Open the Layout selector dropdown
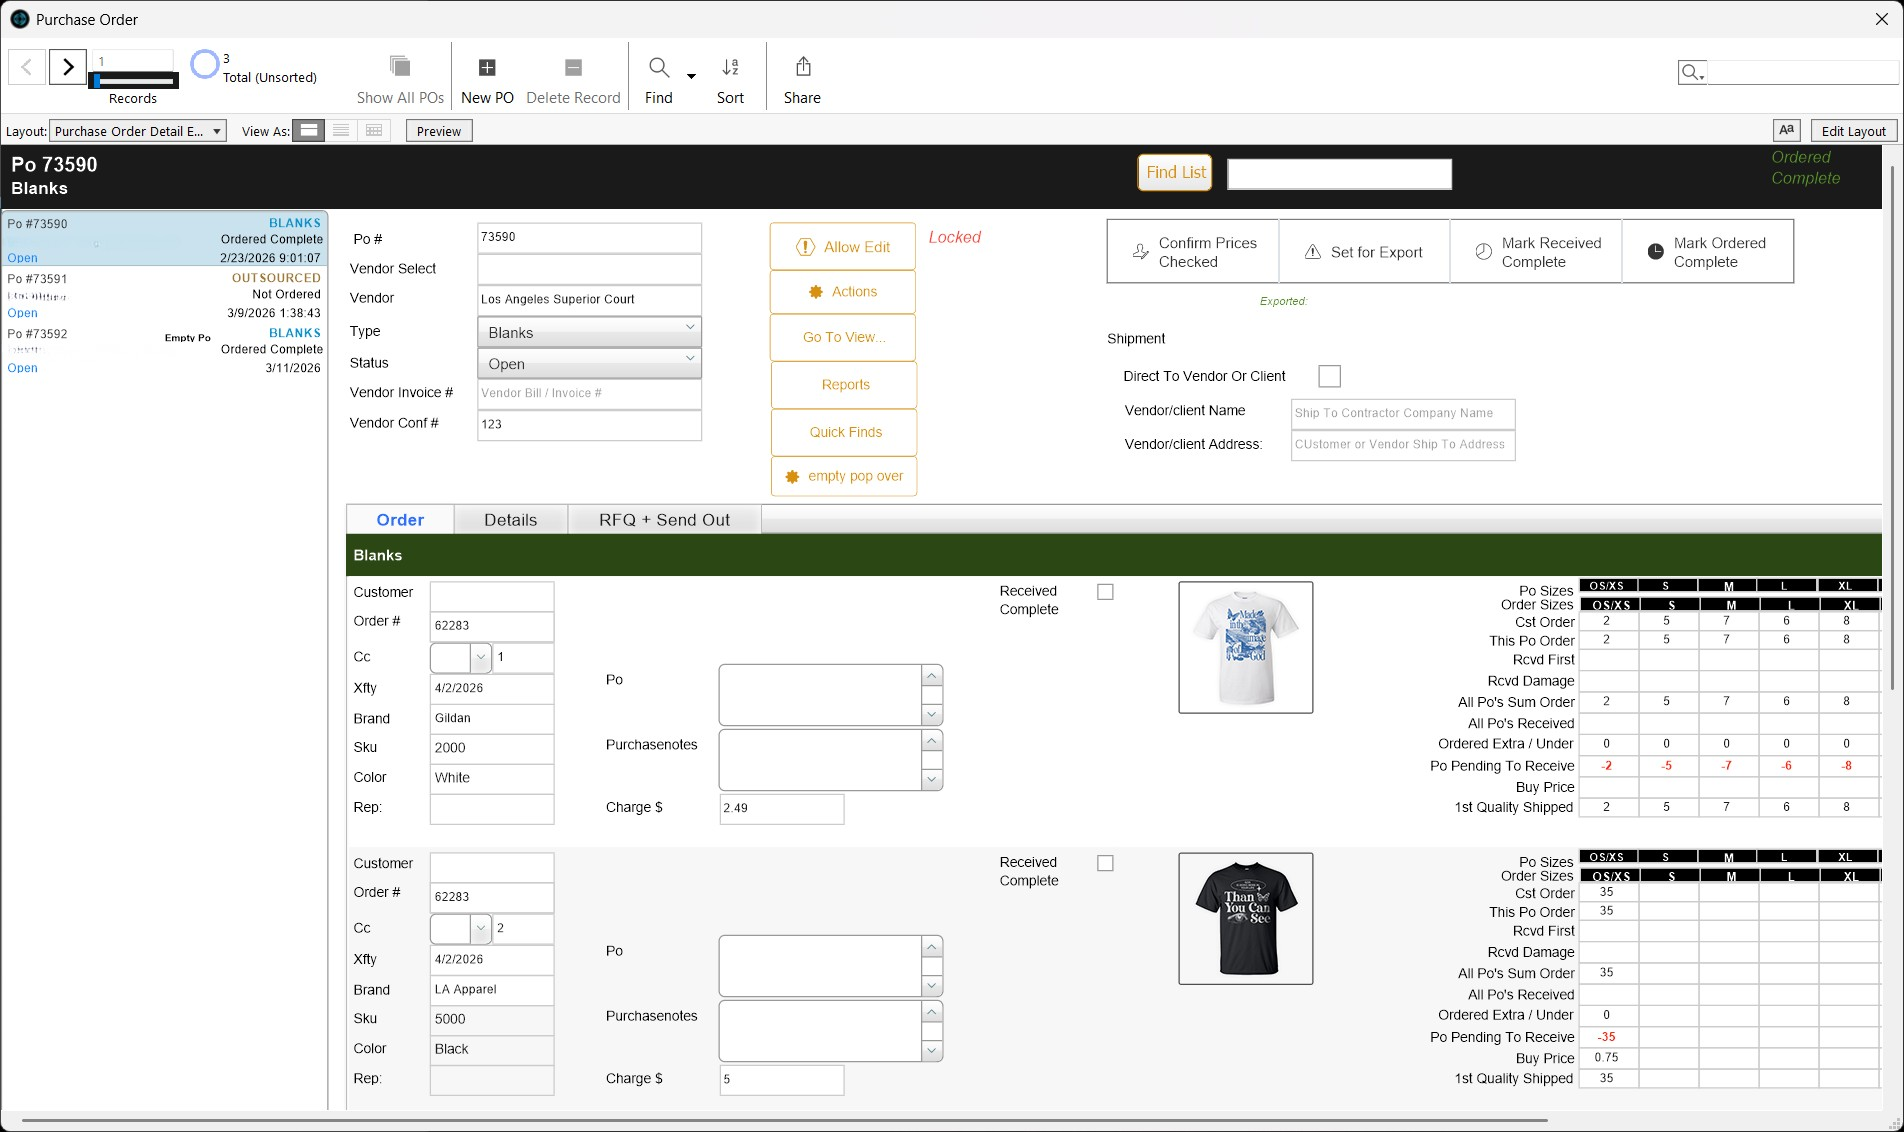The height and width of the screenshot is (1132, 1904). [138, 131]
